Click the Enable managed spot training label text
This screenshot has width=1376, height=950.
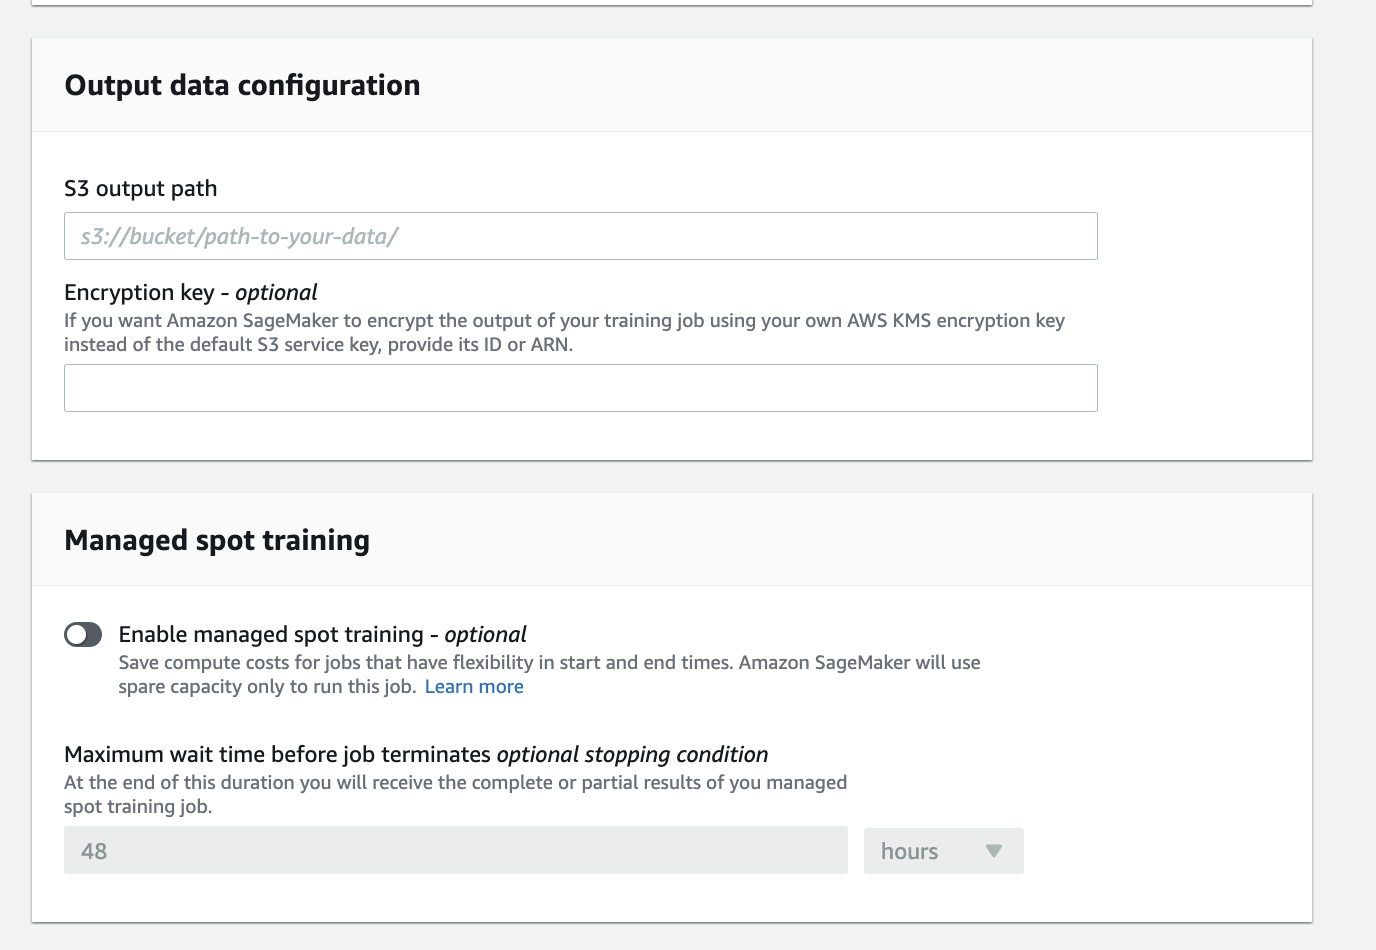click(x=271, y=635)
